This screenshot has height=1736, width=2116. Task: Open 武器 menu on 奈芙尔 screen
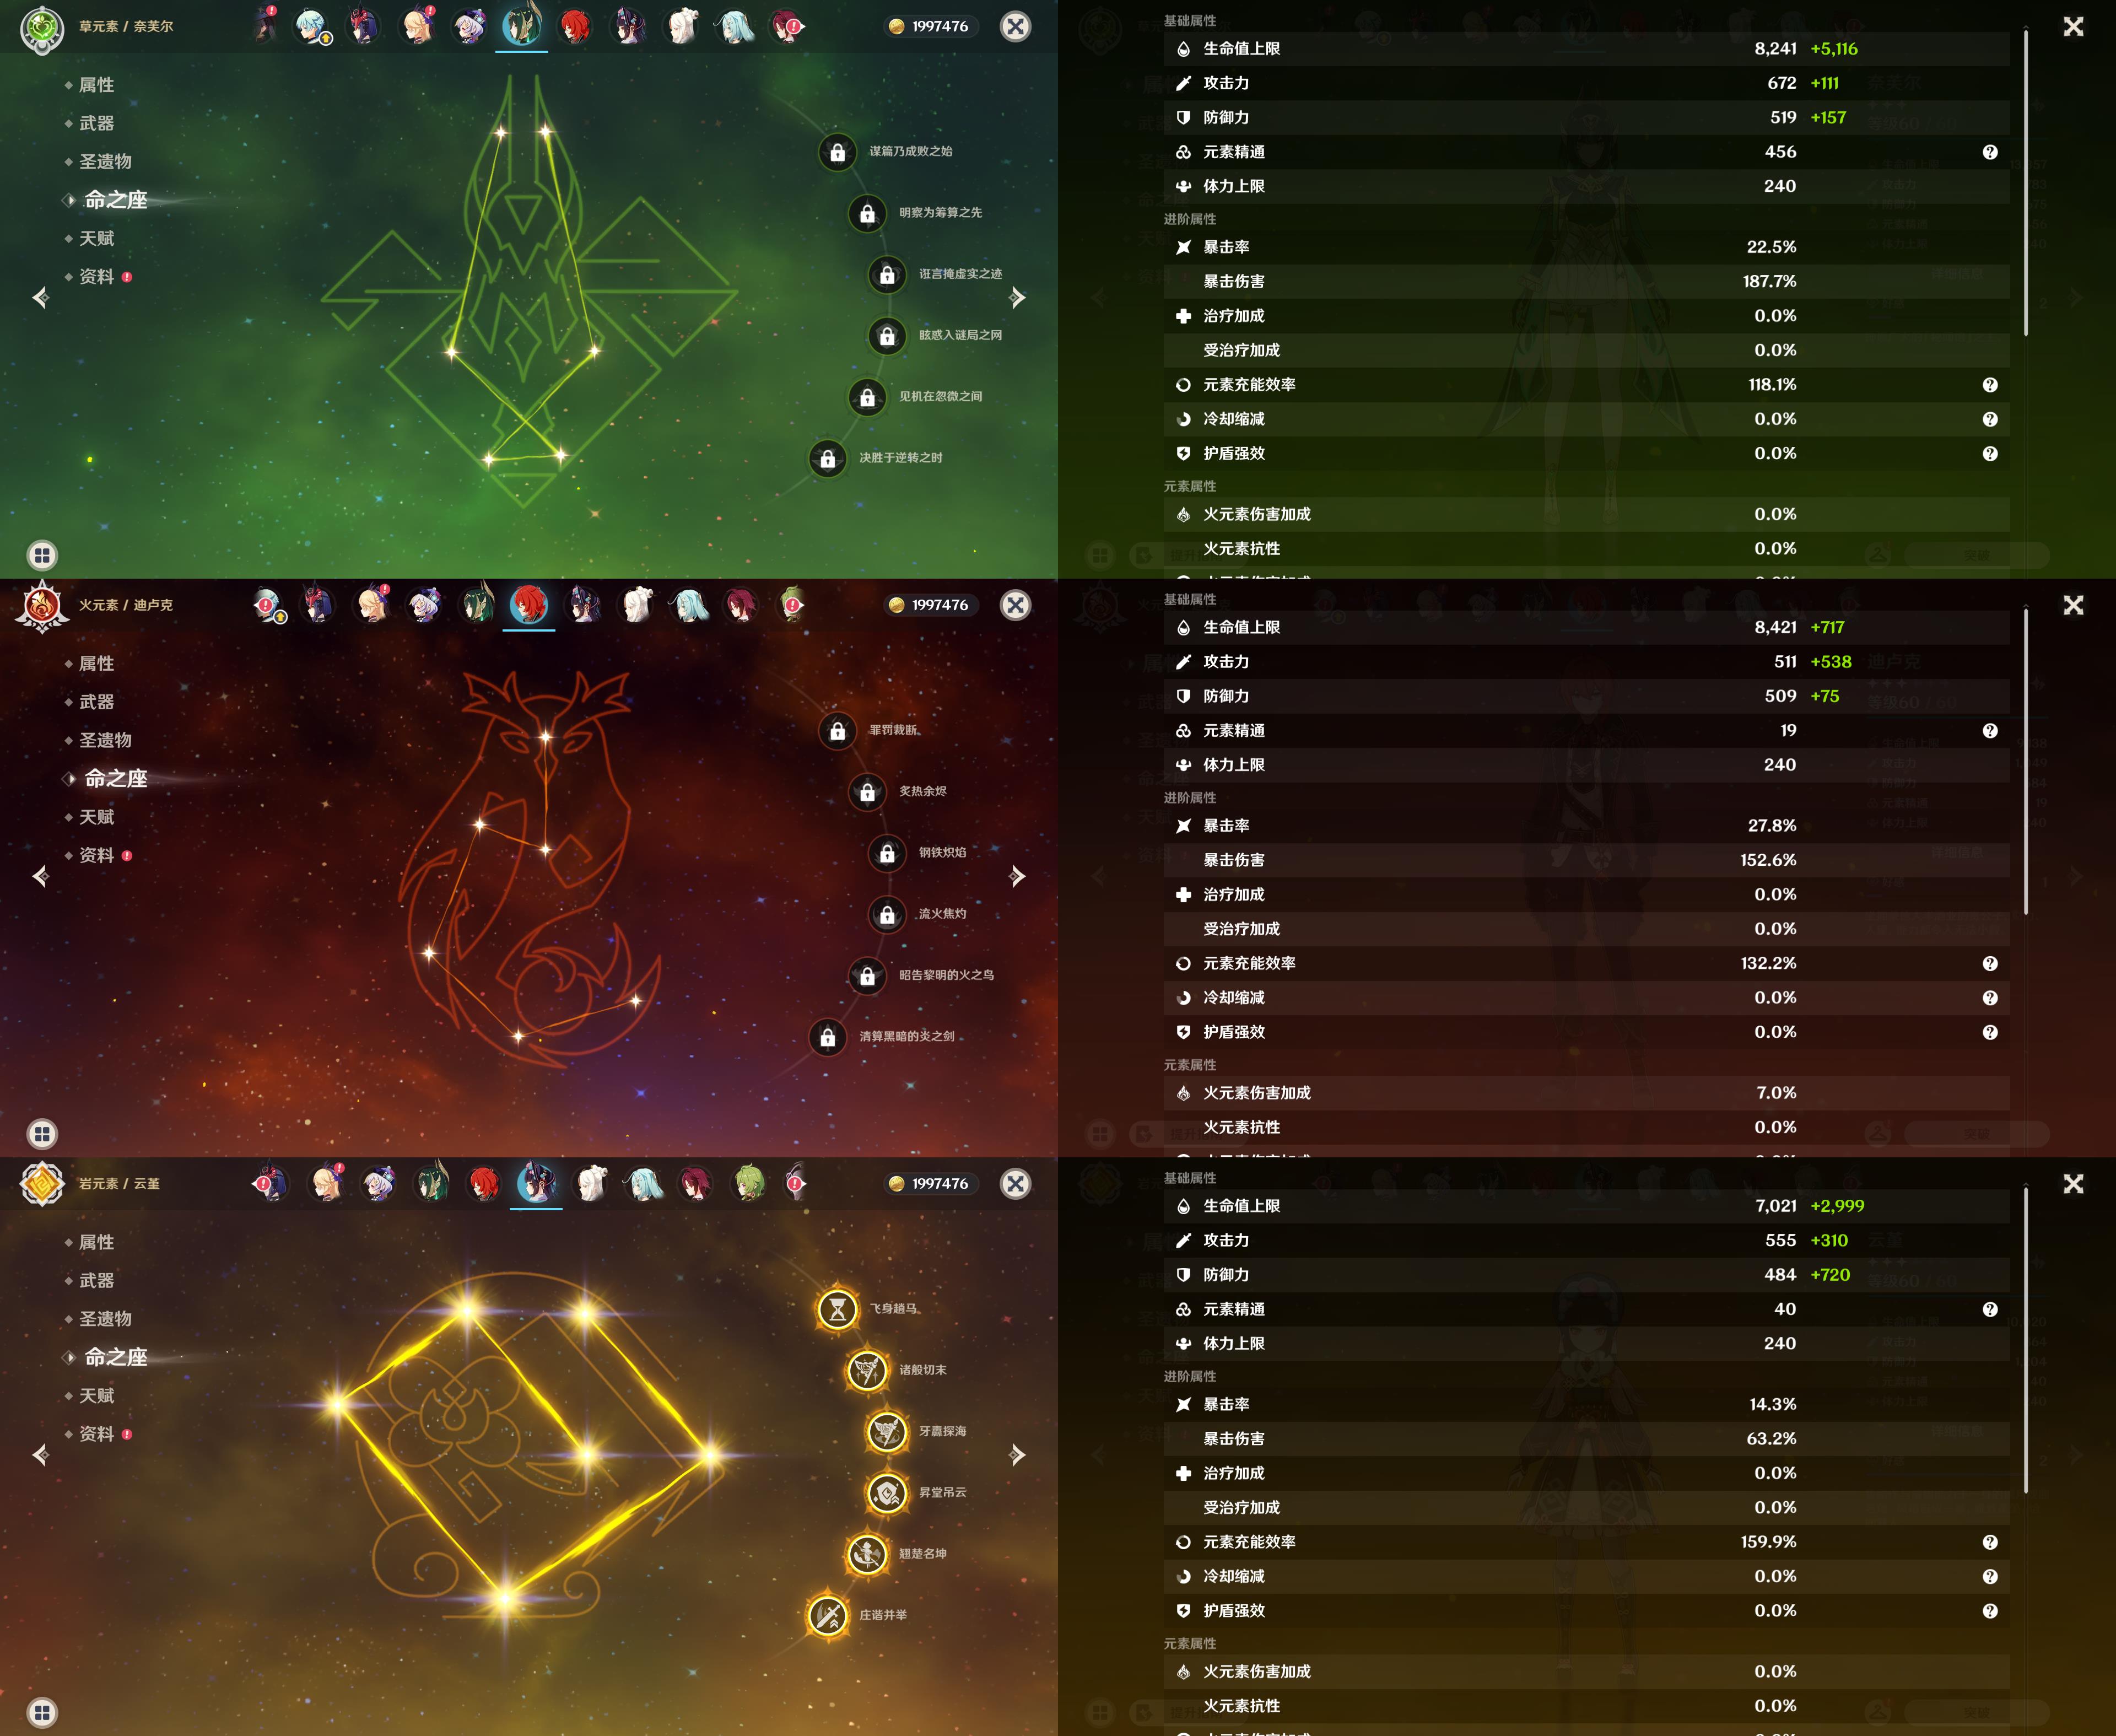click(x=96, y=123)
